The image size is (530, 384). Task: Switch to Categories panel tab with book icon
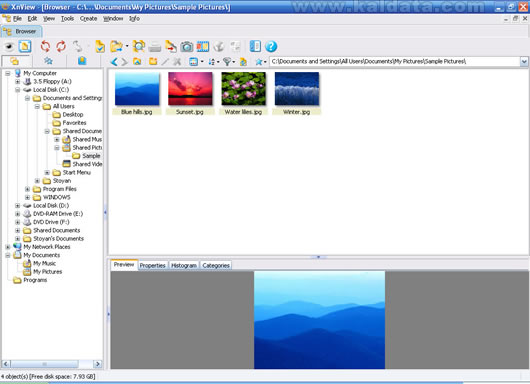pyautogui.click(x=82, y=61)
